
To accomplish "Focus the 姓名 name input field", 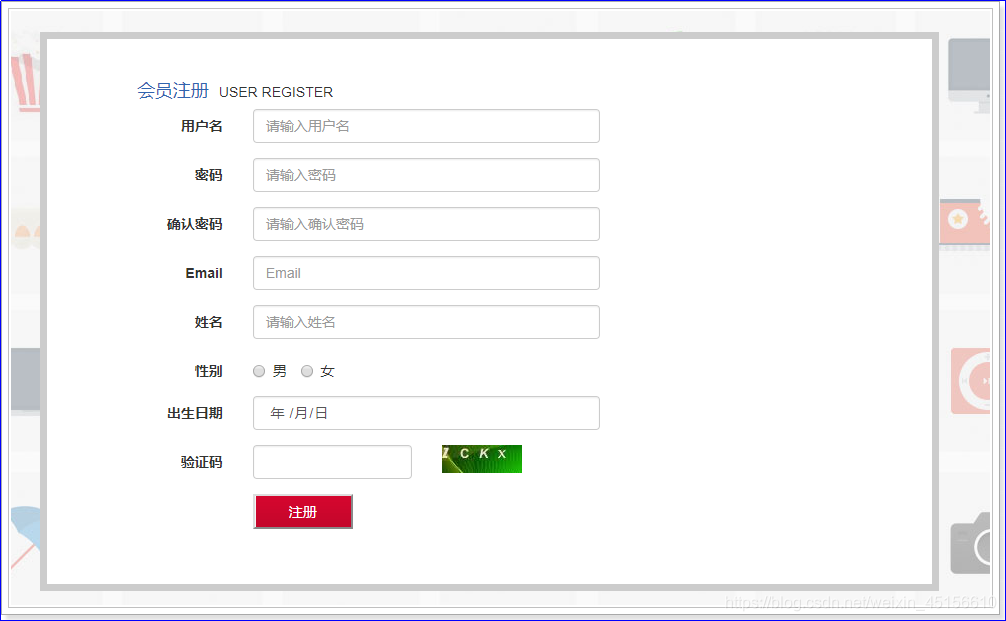I will (426, 322).
